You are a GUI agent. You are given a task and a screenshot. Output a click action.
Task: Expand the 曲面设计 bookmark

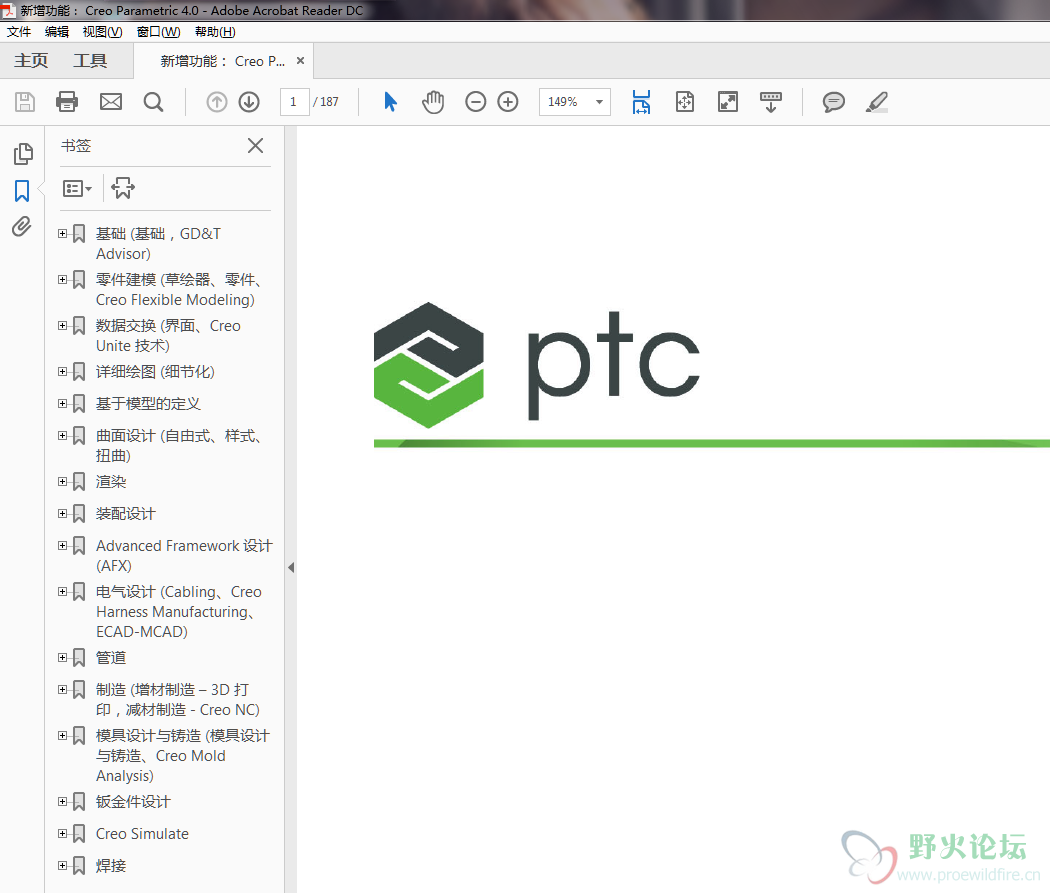62,436
